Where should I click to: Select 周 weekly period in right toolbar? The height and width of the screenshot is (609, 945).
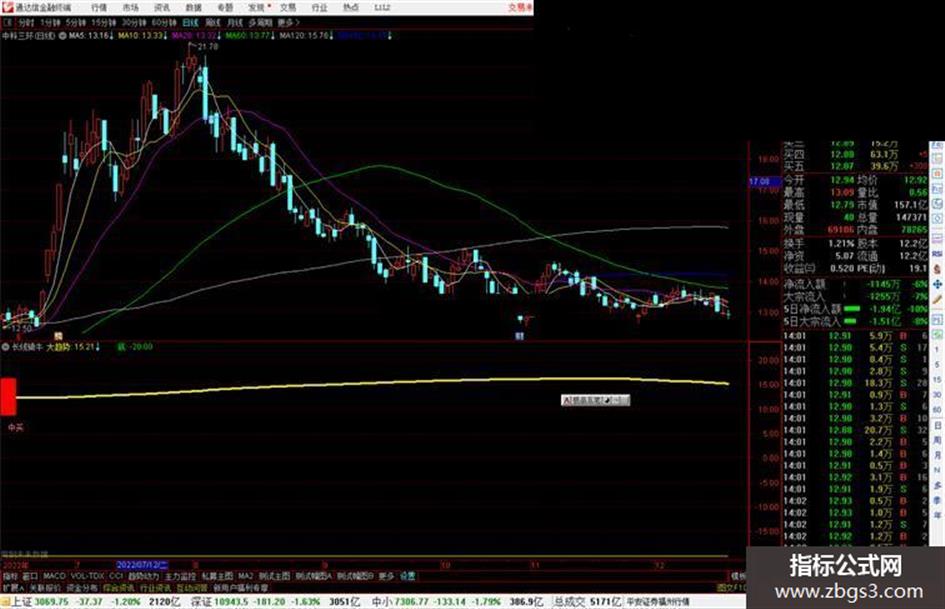click(x=937, y=440)
